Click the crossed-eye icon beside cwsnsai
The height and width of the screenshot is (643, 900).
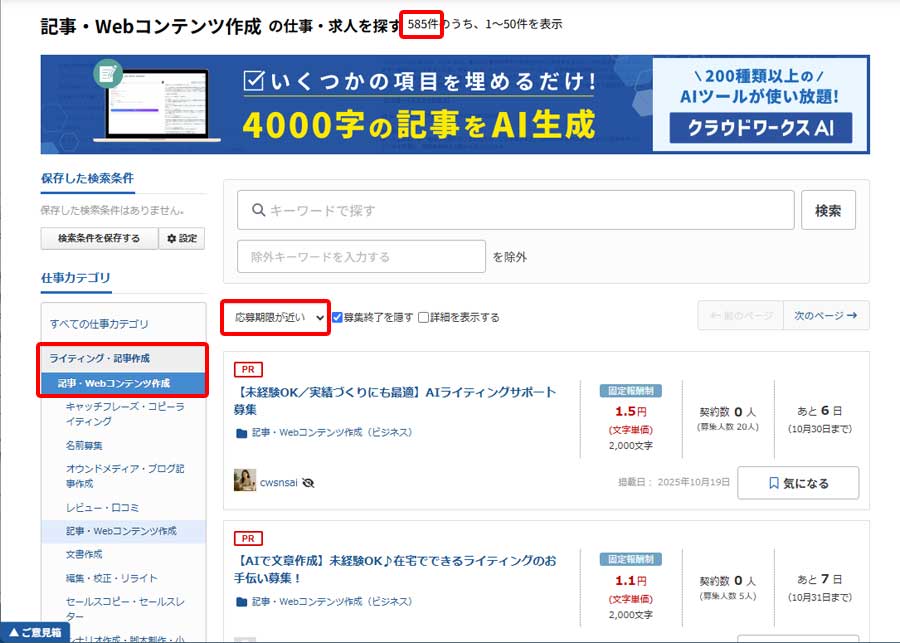click(x=308, y=482)
